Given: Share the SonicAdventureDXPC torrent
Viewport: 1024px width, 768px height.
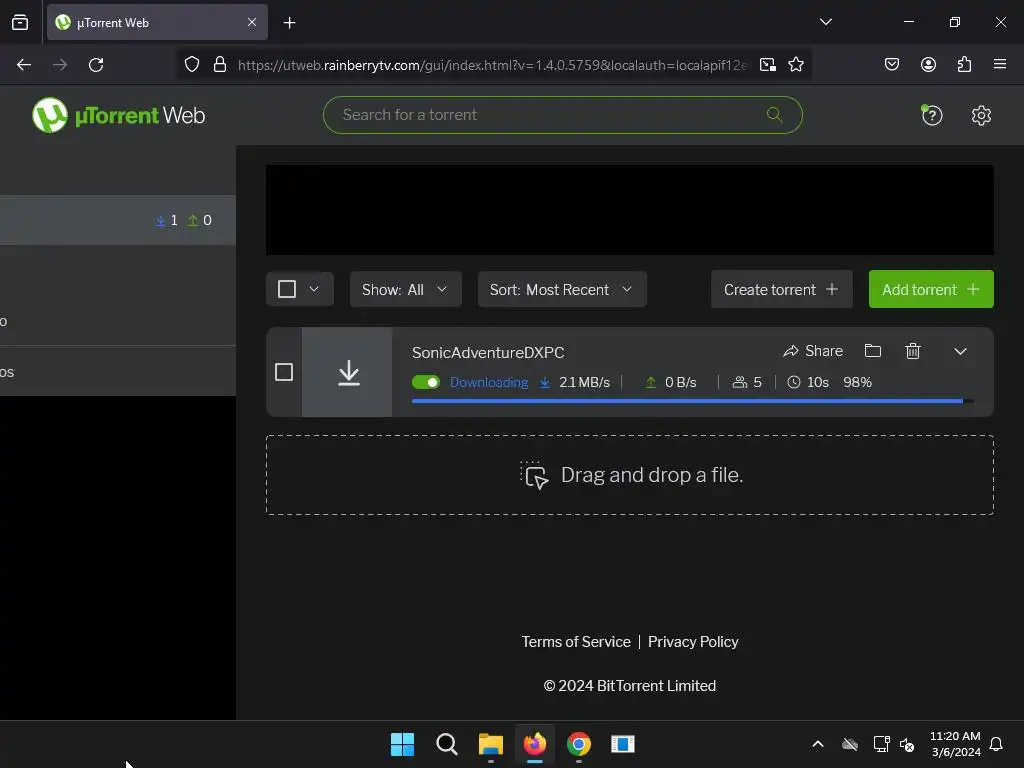Looking at the screenshot, I should tap(813, 351).
